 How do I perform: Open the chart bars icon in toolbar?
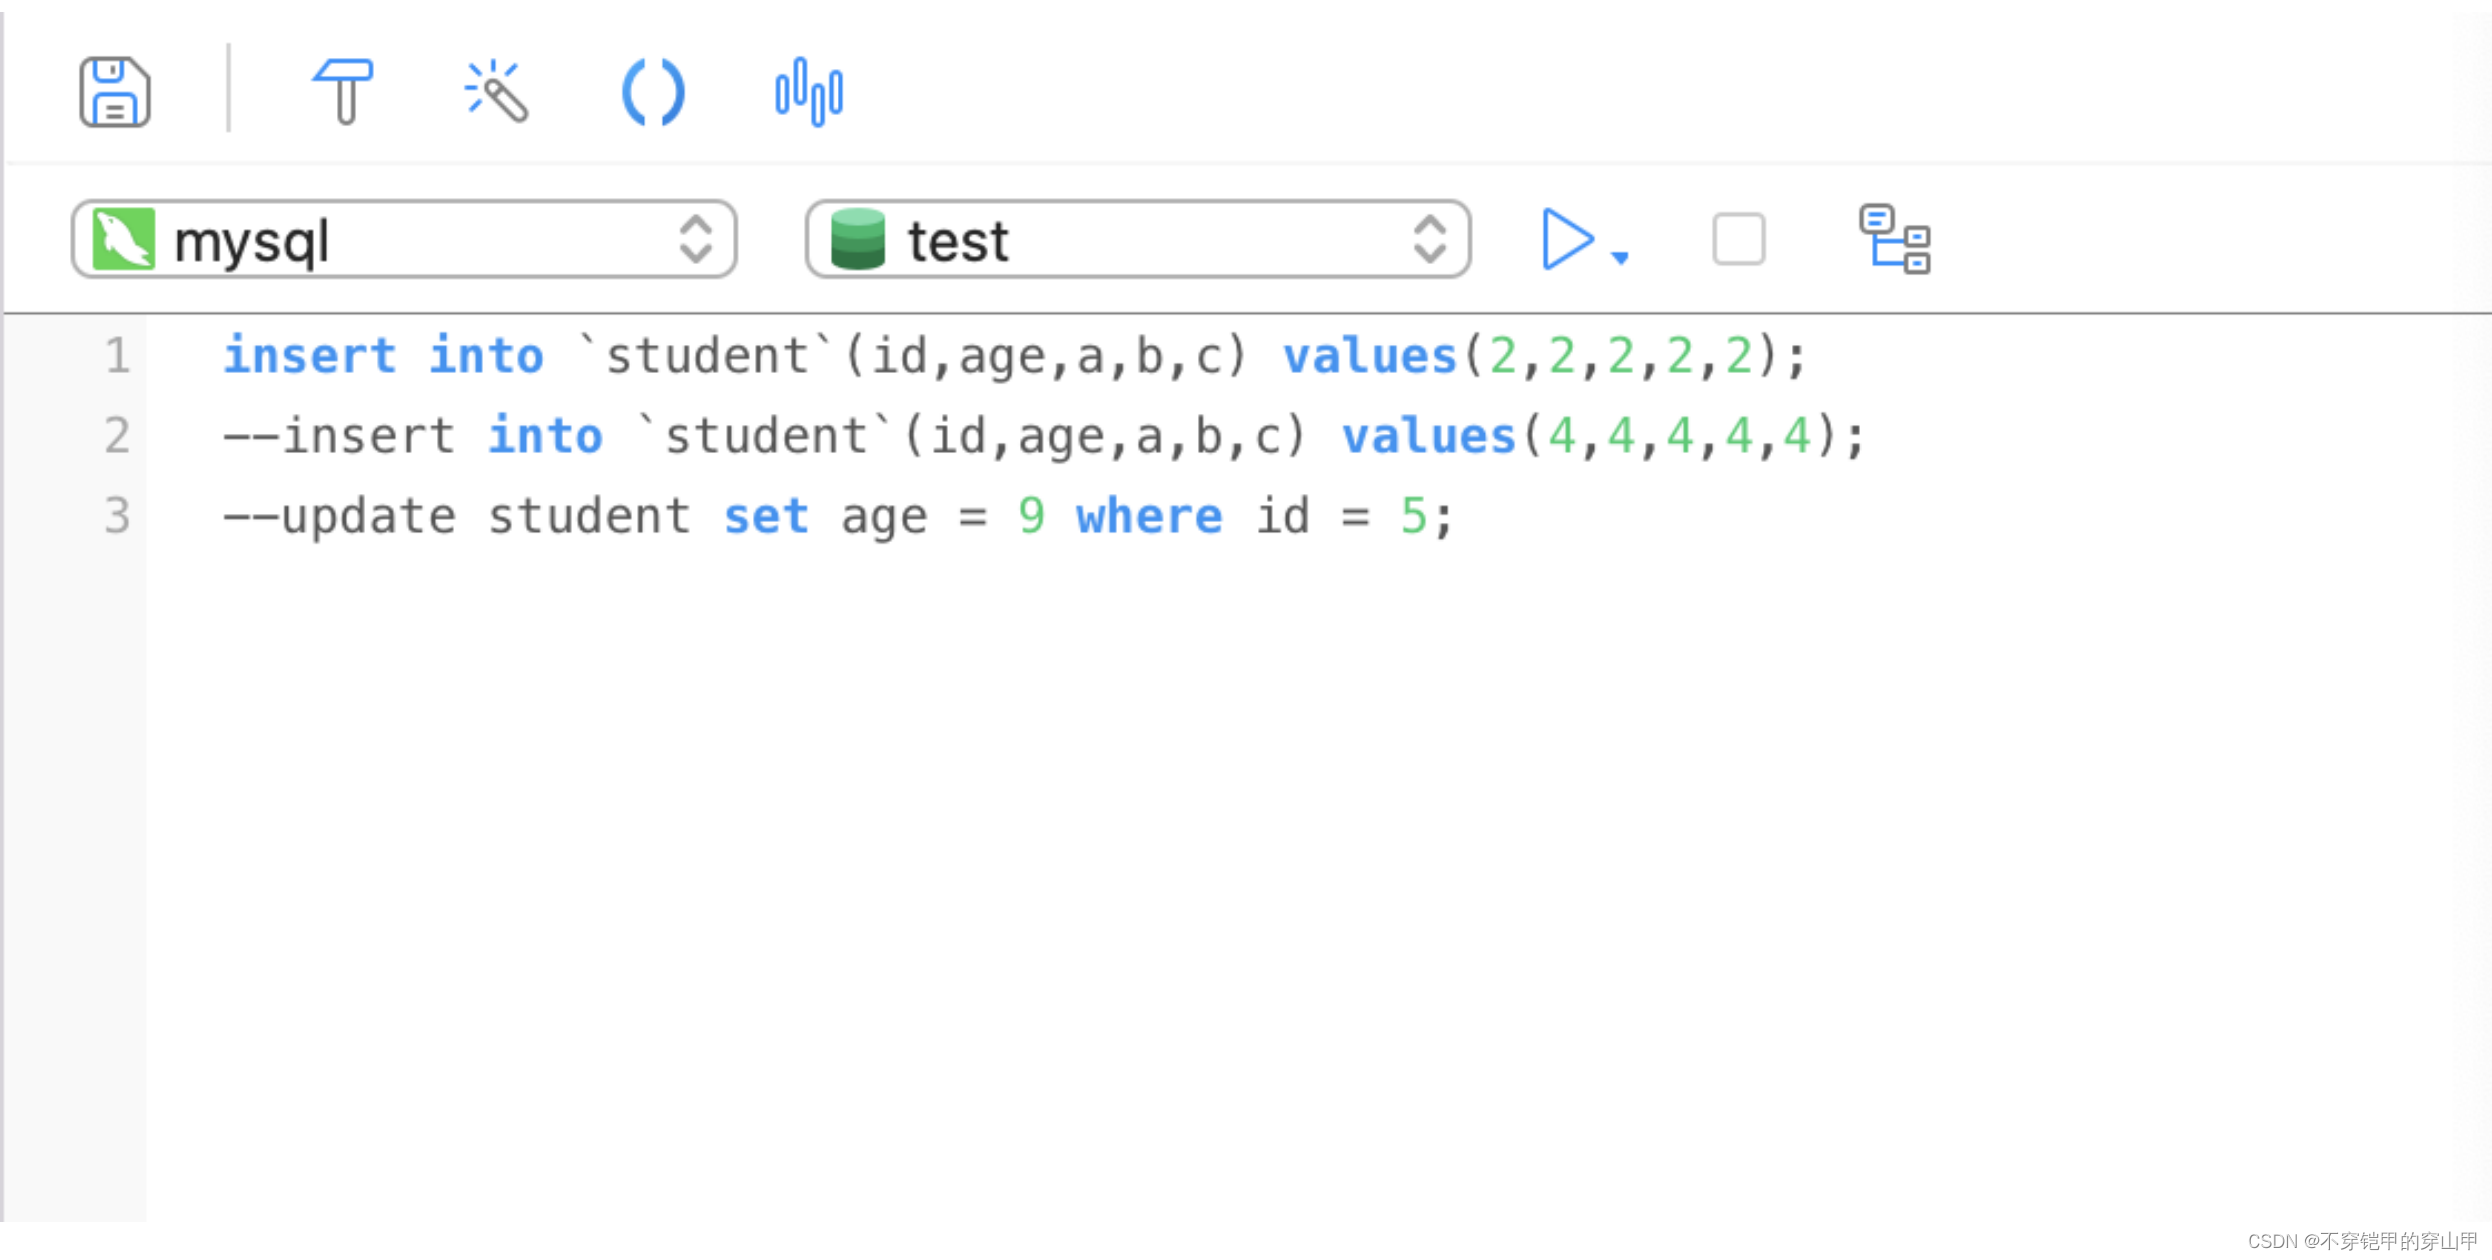tap(809, 92)
